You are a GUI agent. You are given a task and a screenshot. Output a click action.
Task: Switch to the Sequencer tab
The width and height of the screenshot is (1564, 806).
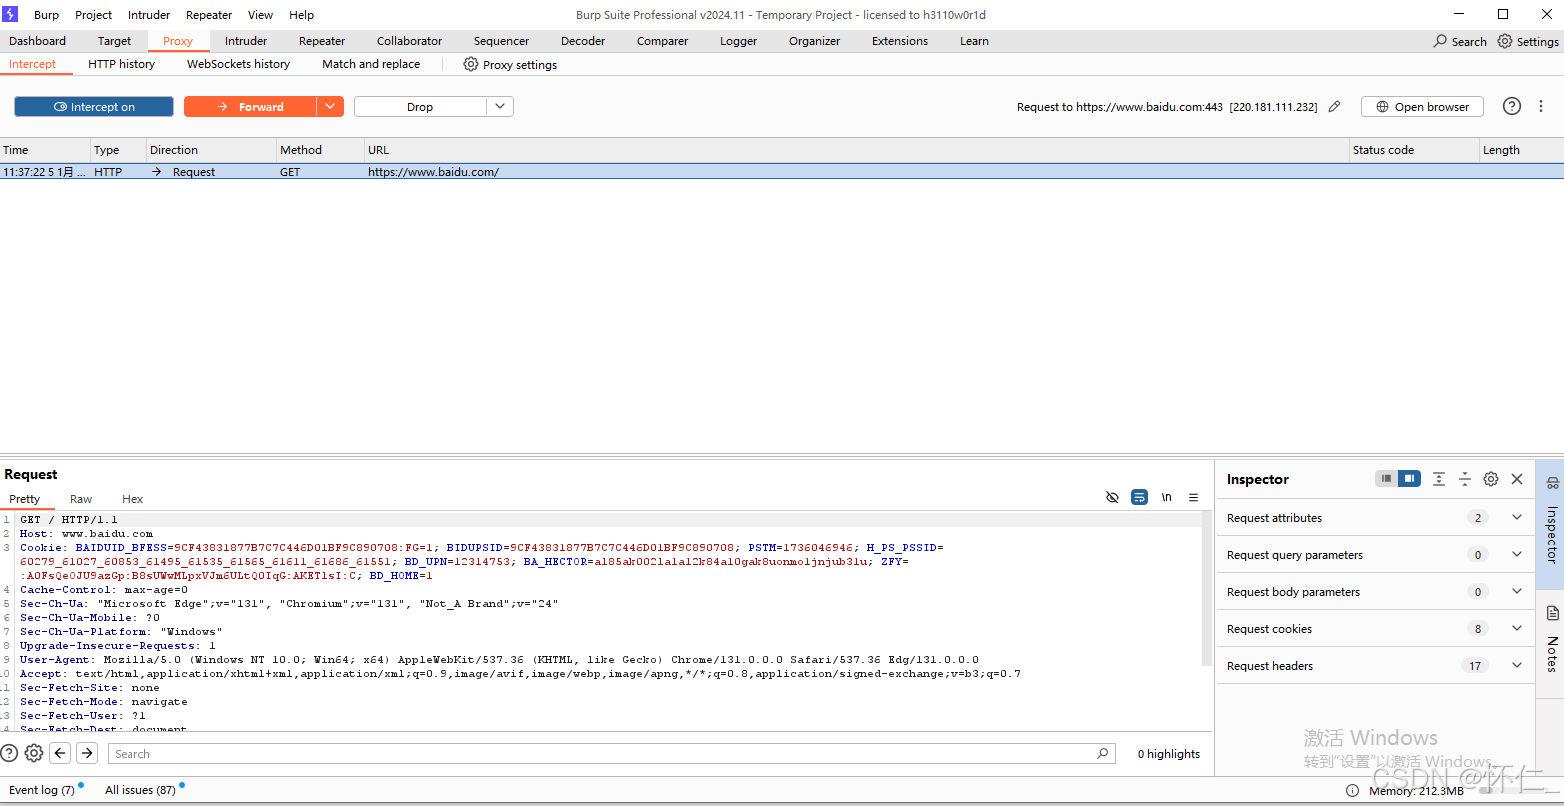point(501,41)
